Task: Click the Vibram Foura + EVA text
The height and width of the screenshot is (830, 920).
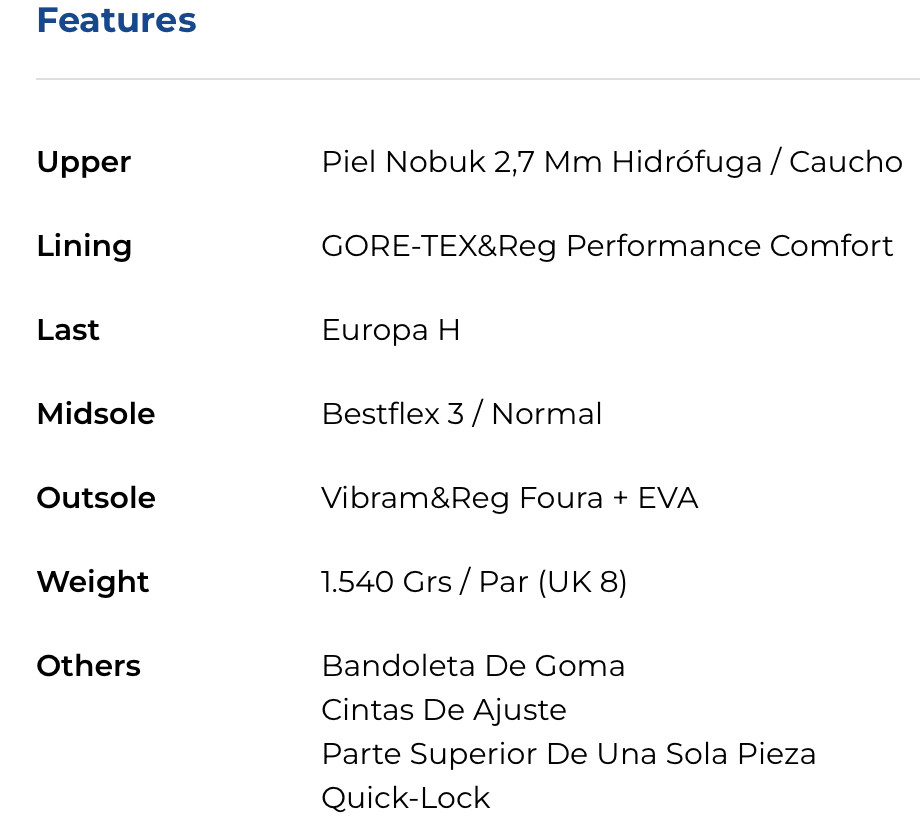Action: pyautogui.click(x=509, y=498)
